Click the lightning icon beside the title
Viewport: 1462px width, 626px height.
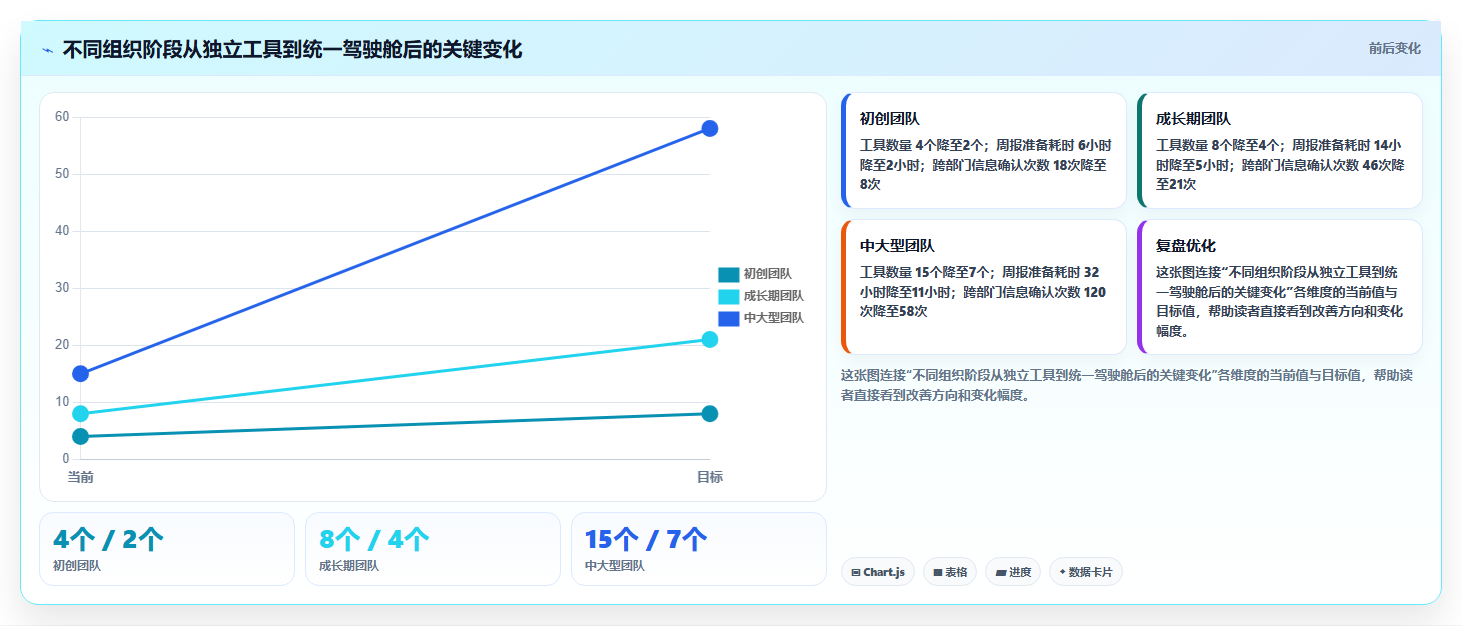coord(48,50)
